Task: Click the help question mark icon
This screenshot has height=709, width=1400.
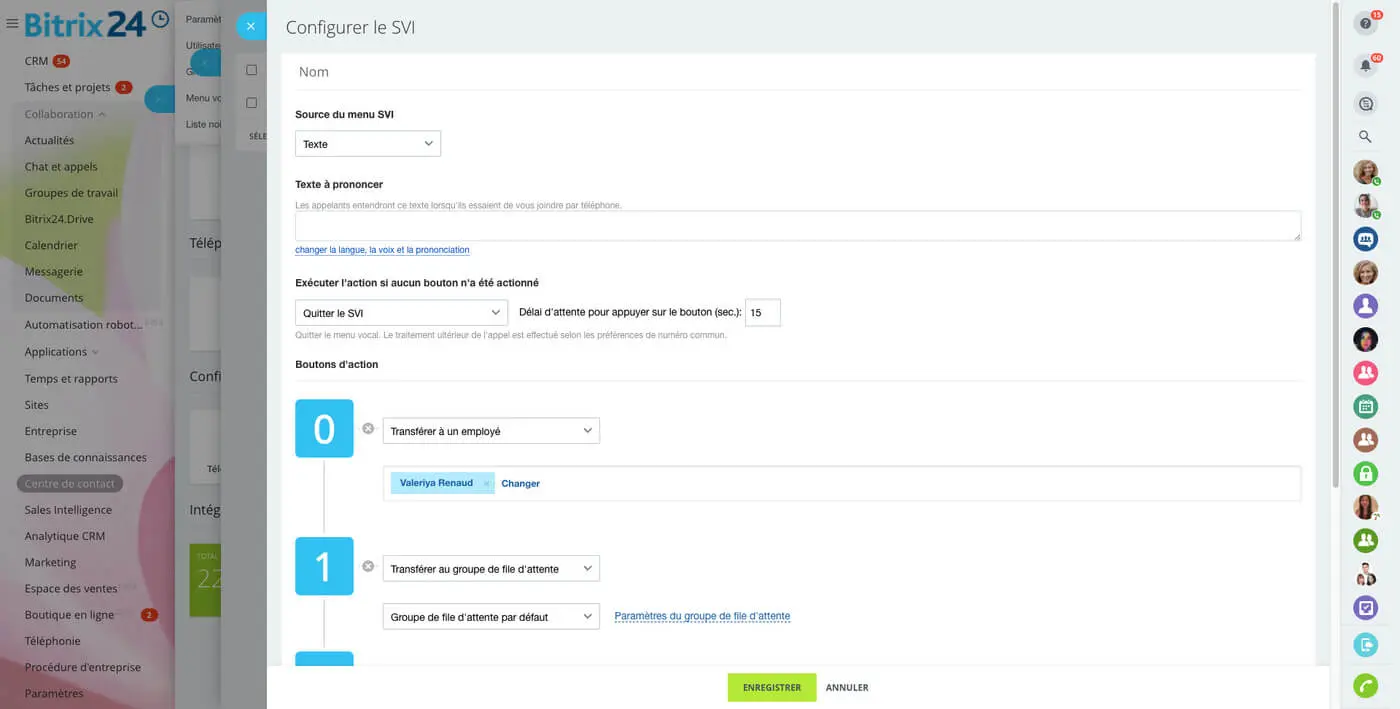Action: click(1365, 24)
